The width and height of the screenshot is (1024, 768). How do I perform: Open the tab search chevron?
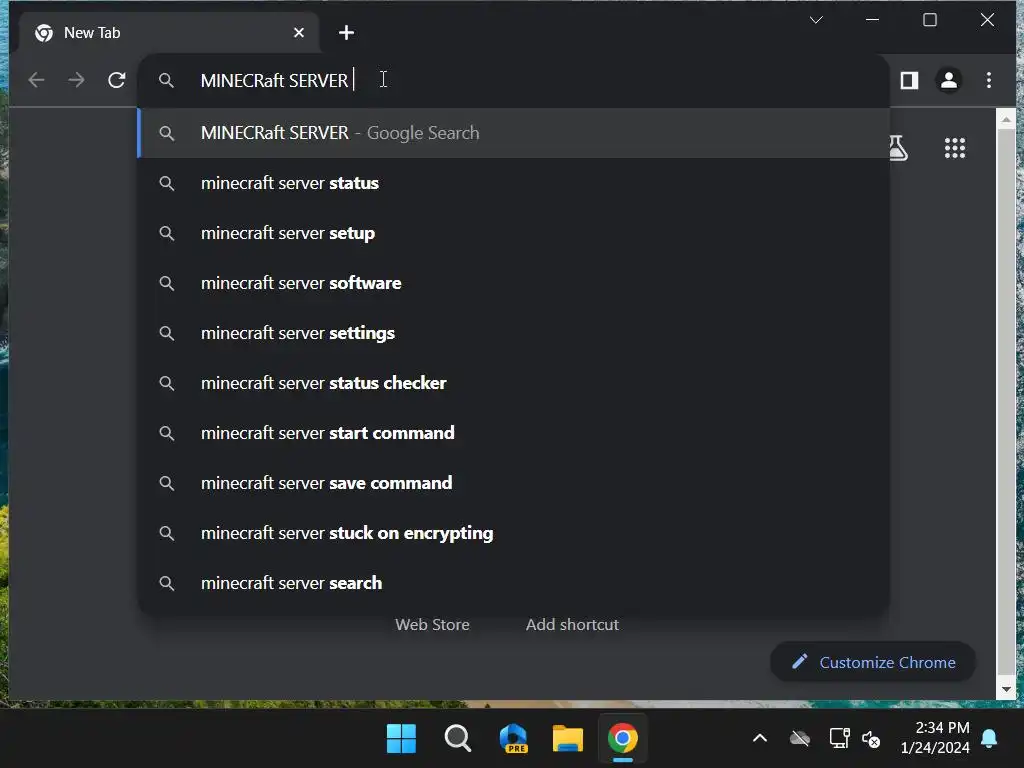click(x=816, y=20)
